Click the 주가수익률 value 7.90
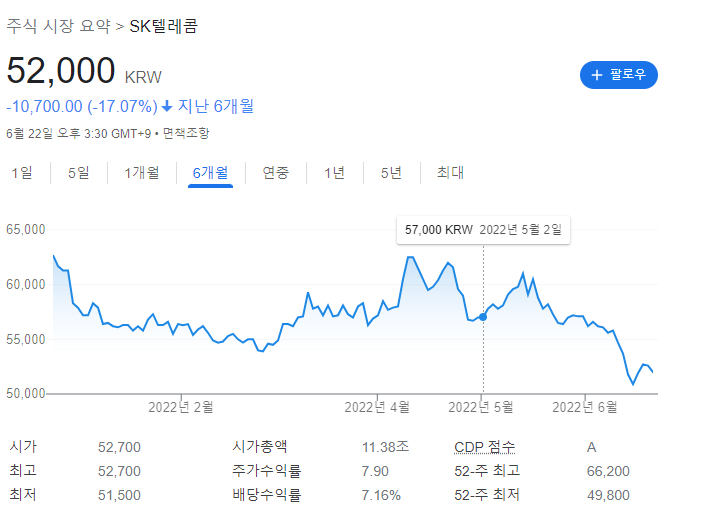The height and width of the screenshot is (517, 716). [x=375, y=471]
